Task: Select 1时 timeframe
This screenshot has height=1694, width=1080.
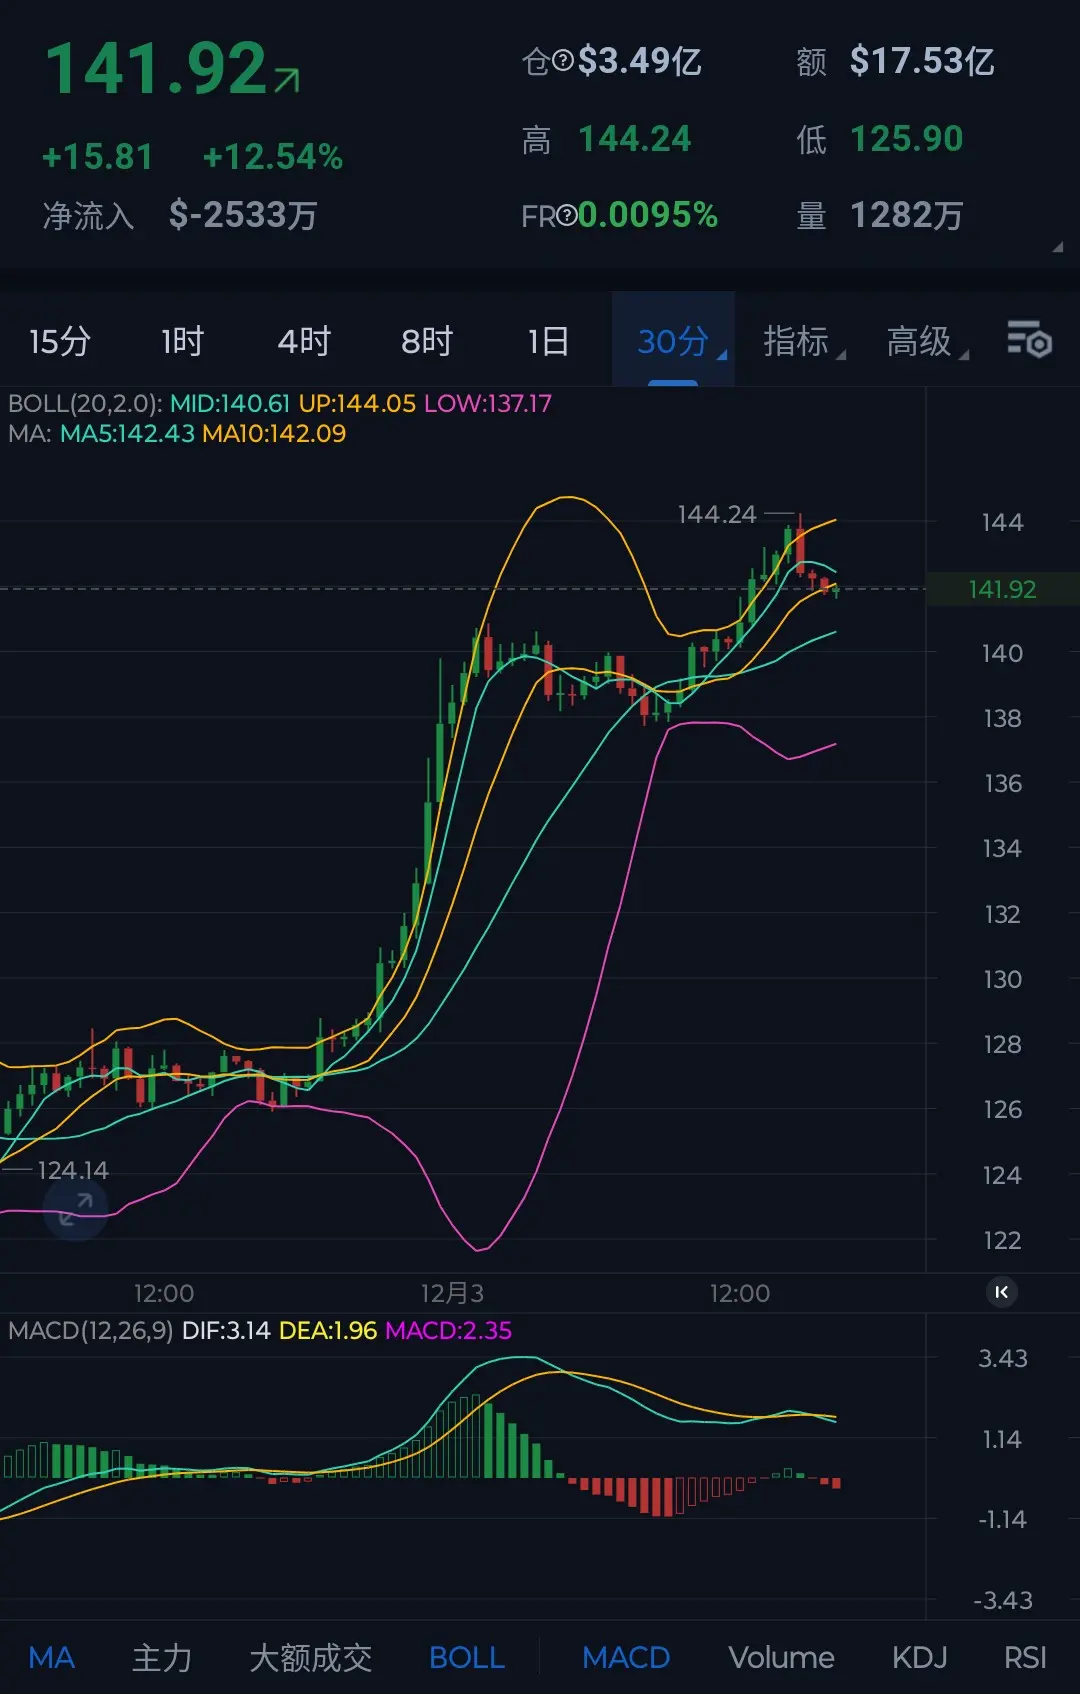Action: [x=182, y=341]
